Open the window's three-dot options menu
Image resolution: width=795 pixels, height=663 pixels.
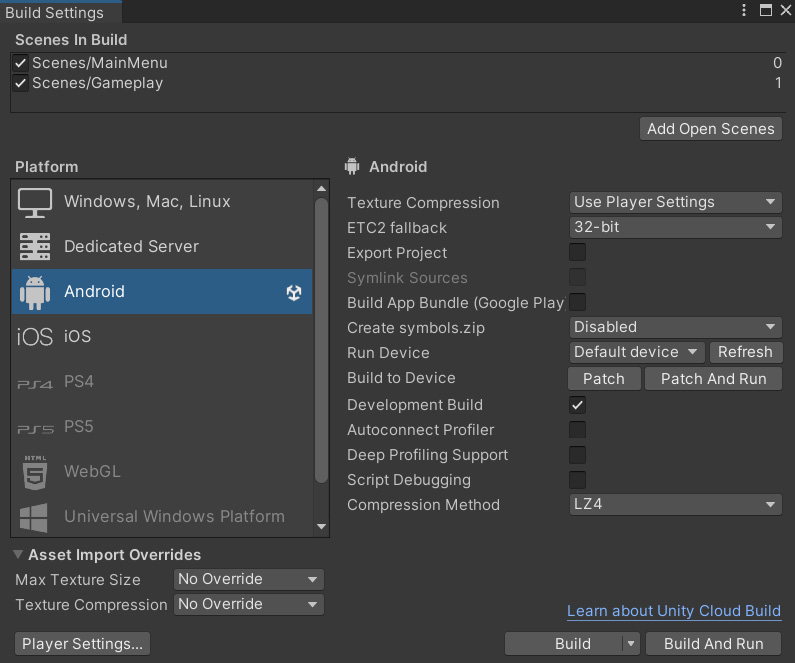[744, 10]
